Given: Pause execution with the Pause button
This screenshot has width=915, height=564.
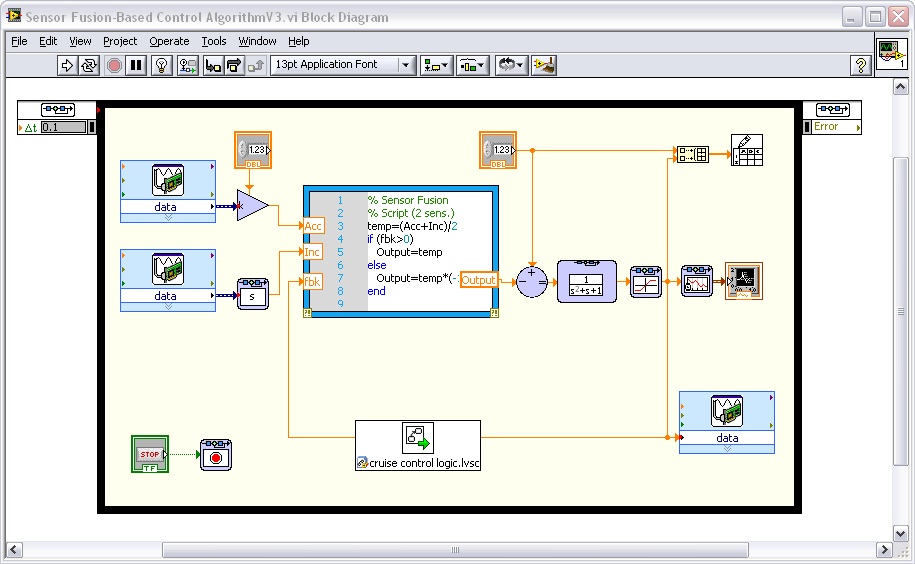Looking at the screenshot, I should pos(137,65).
